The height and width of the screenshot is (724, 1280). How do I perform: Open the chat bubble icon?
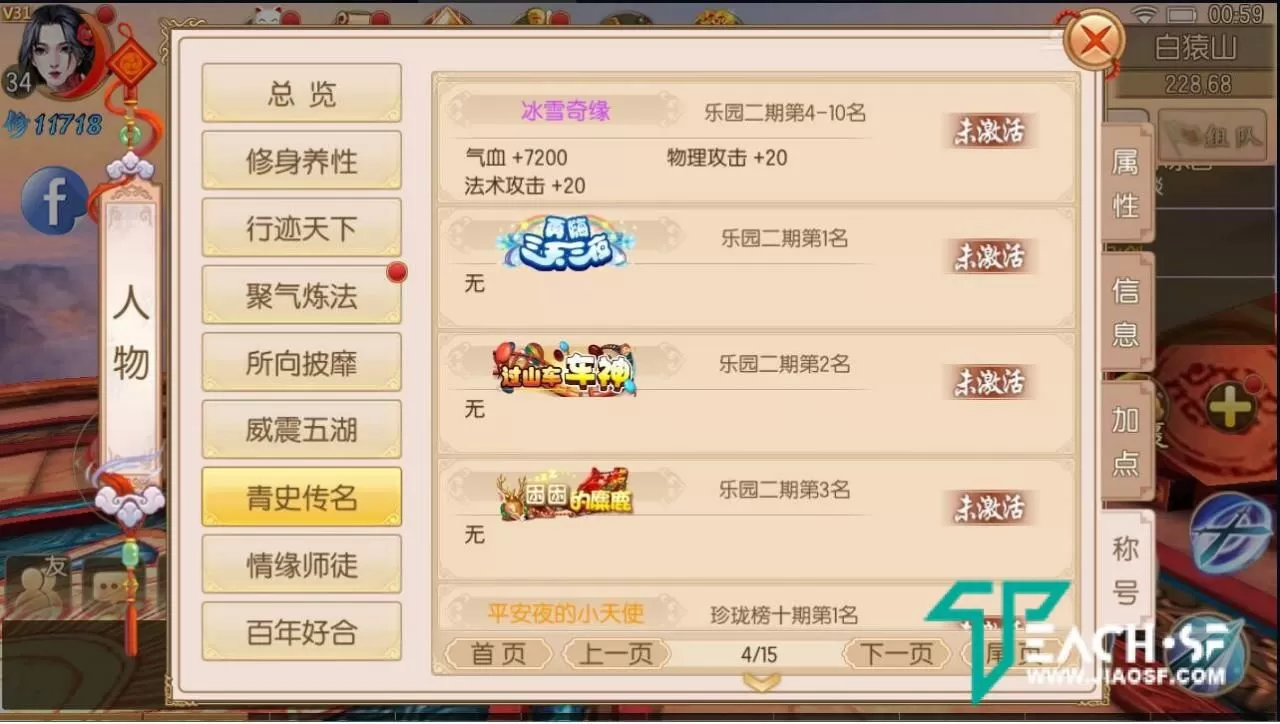point(108,587)
